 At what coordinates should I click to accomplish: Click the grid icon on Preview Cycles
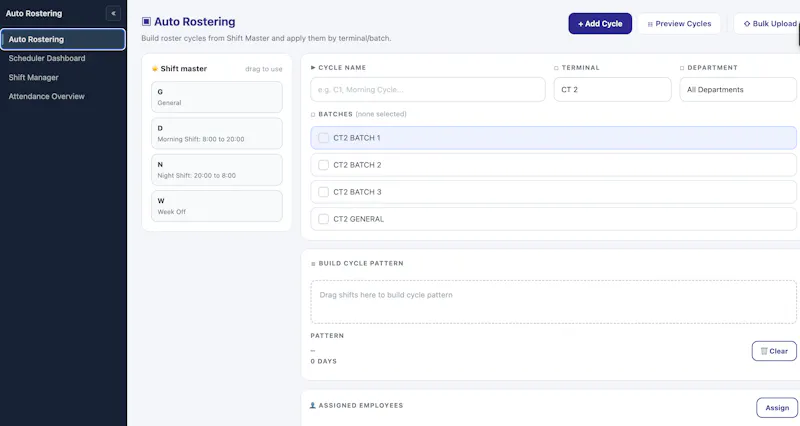coord(650,24)
